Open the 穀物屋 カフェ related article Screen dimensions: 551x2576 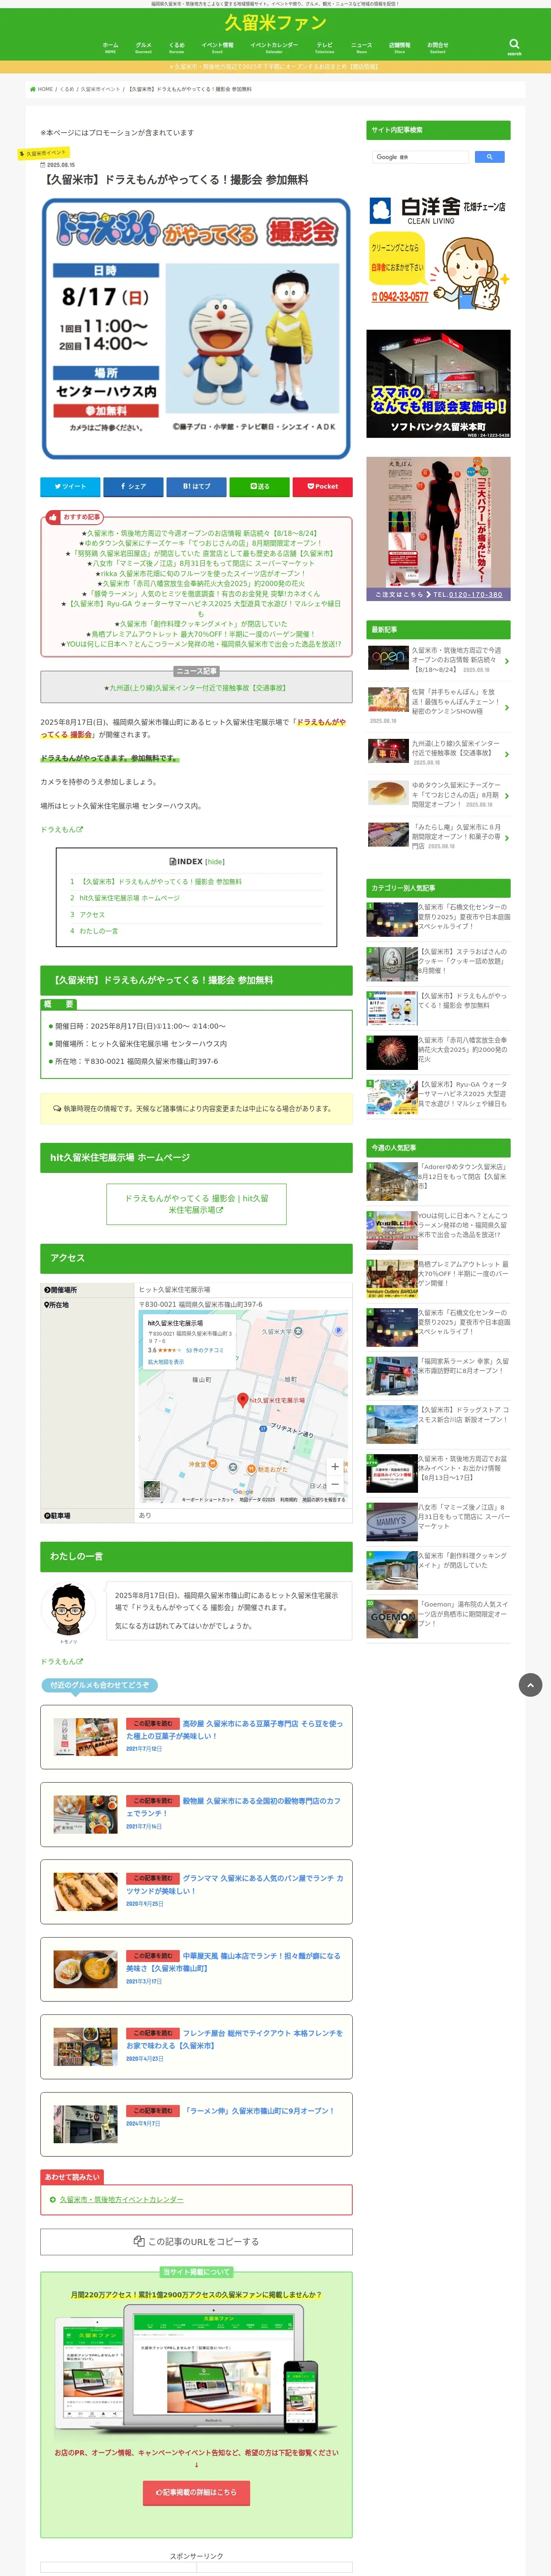tap(196, 1814)
